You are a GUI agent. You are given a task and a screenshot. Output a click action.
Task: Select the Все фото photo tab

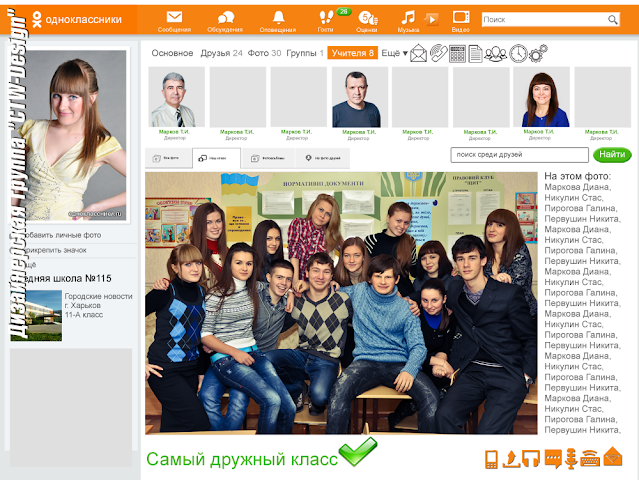point(168,158)
